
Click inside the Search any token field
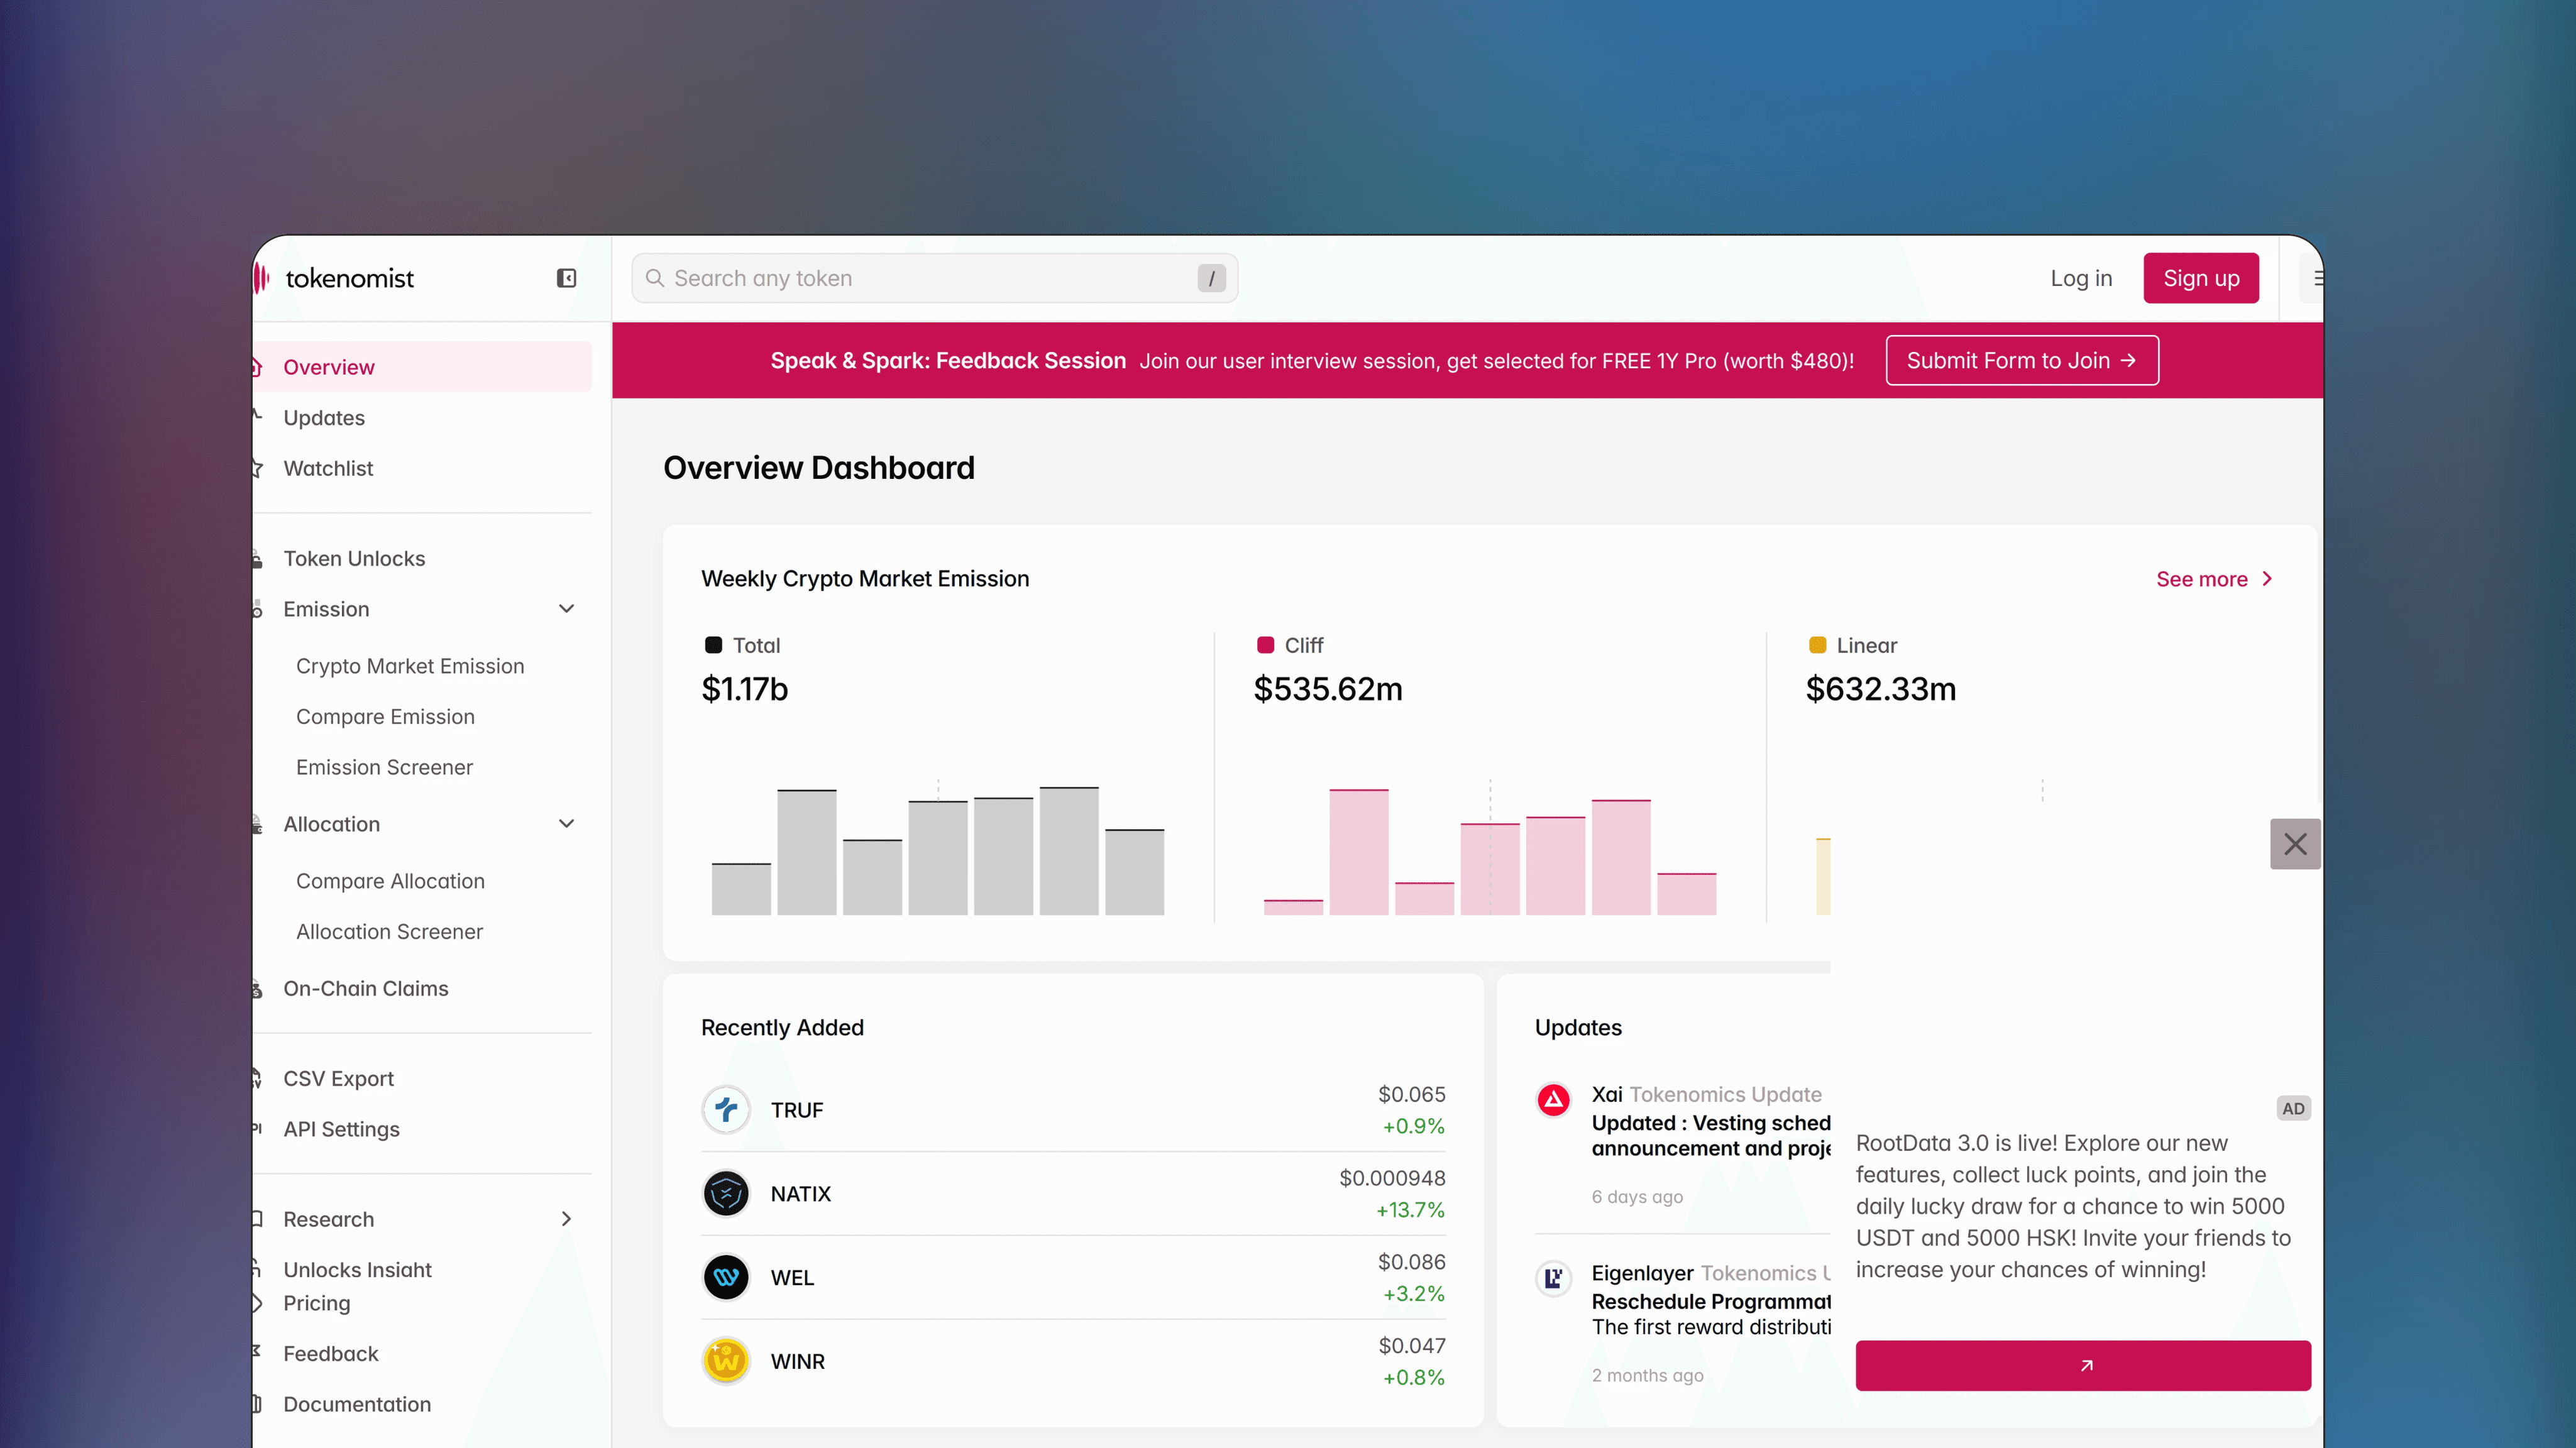(x=930, y=278)
